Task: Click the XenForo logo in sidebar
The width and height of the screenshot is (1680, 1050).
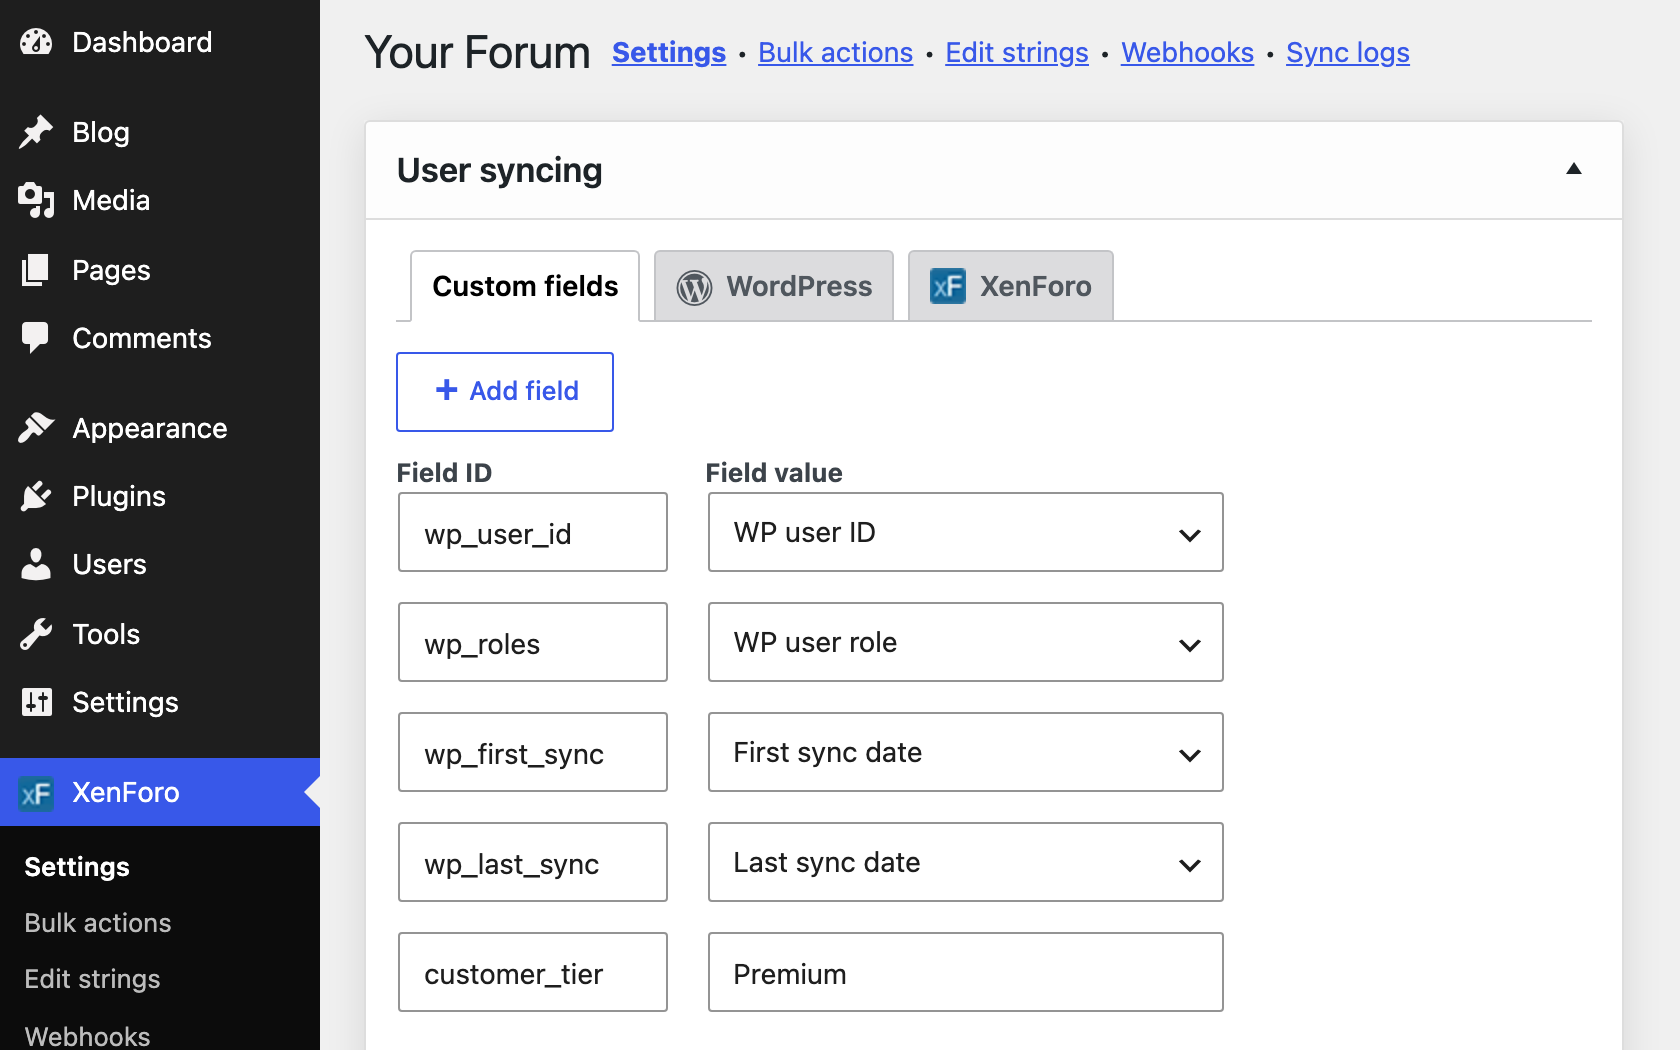Action: point(36,793)
